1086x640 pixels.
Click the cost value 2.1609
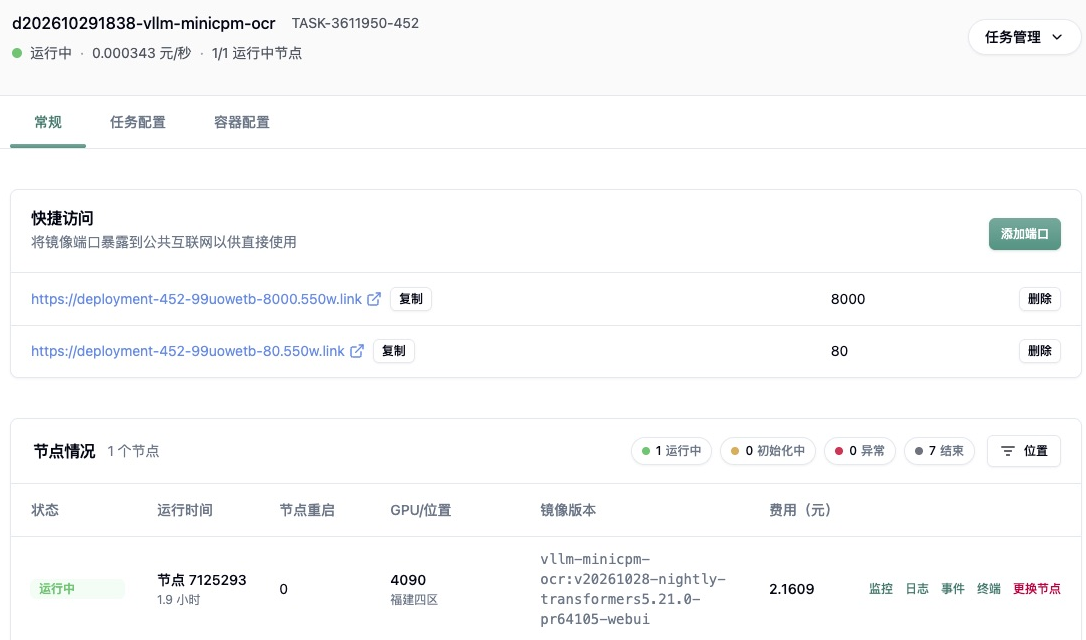point(792,589)
